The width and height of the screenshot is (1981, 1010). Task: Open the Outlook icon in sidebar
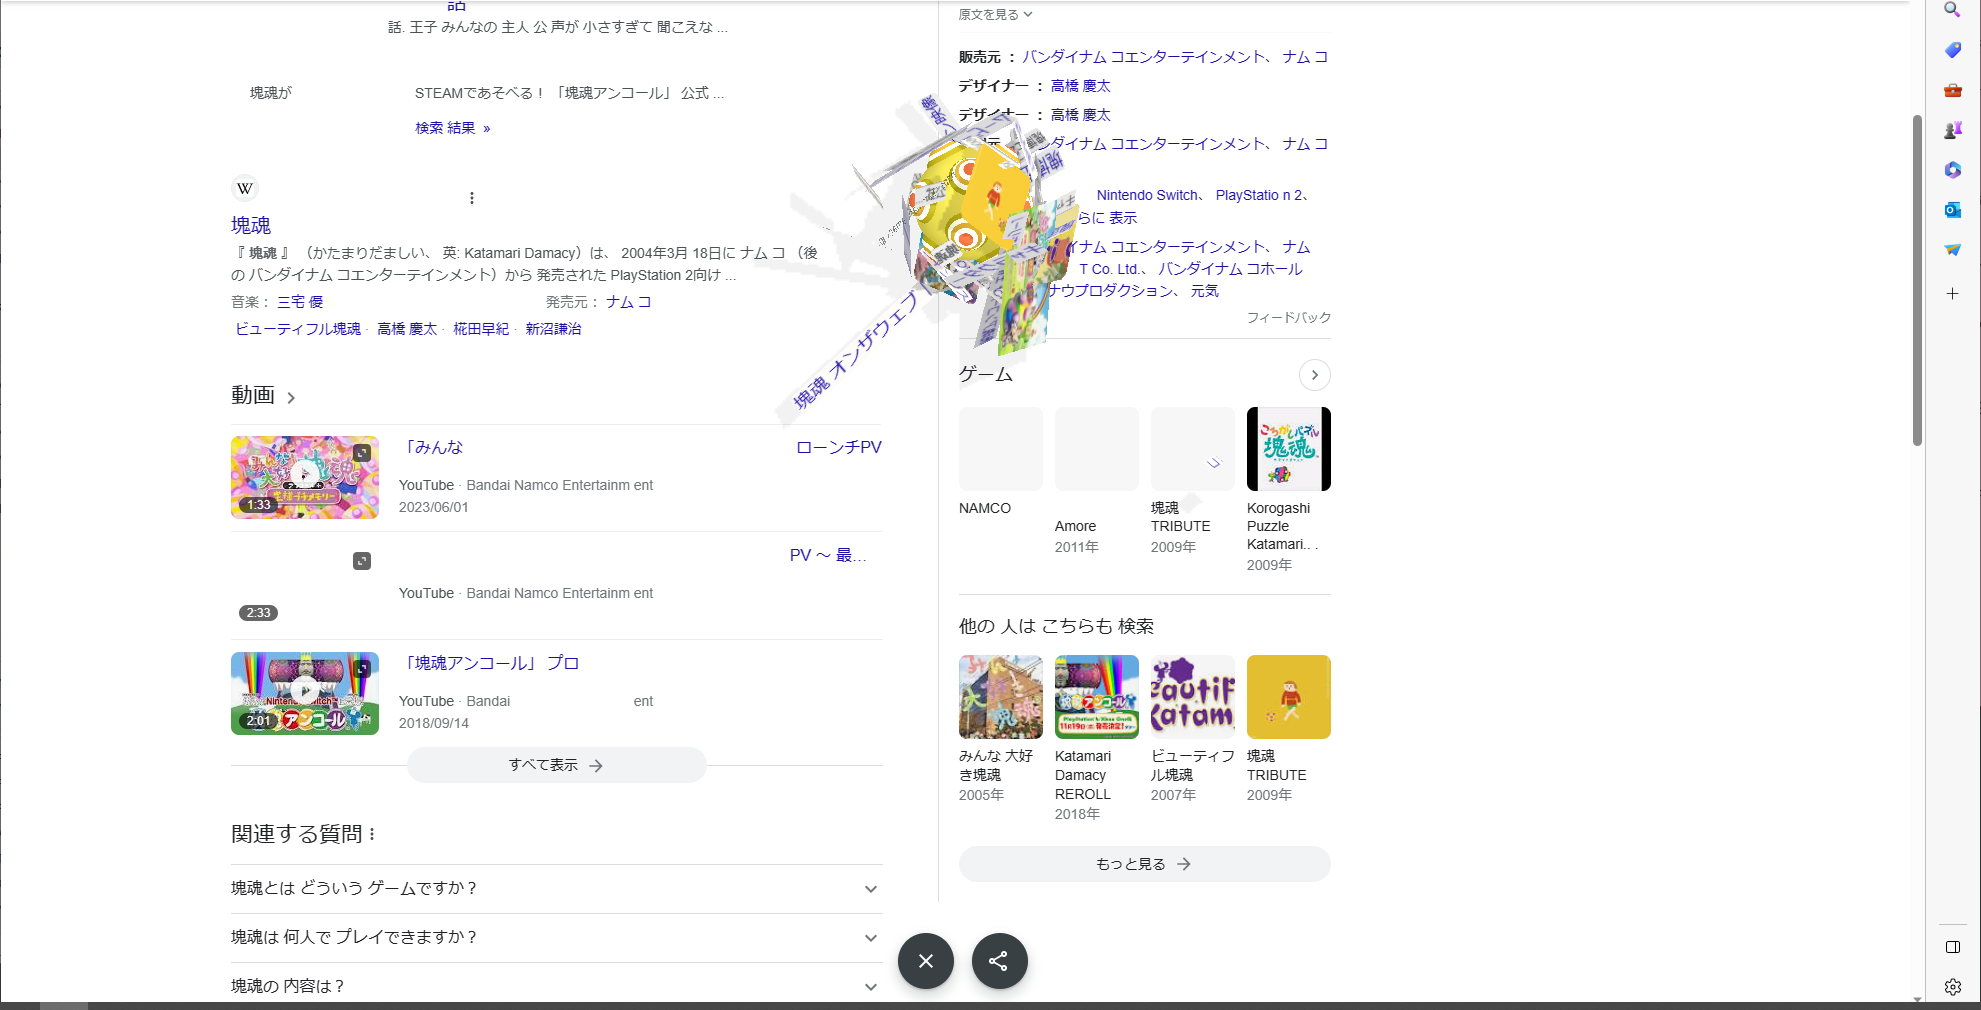(x=1952, y=210)
